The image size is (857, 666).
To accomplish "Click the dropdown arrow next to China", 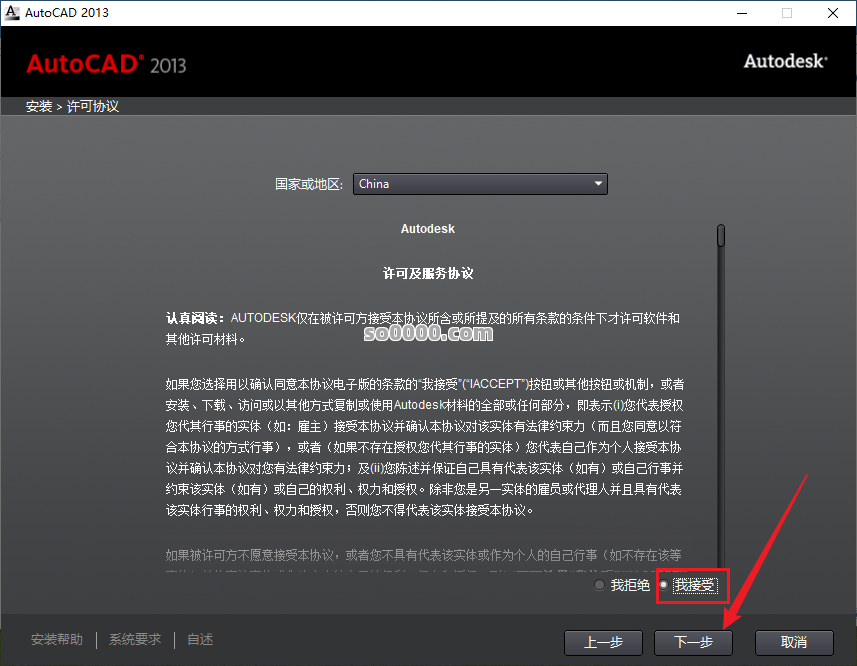I will click(597, 184).
